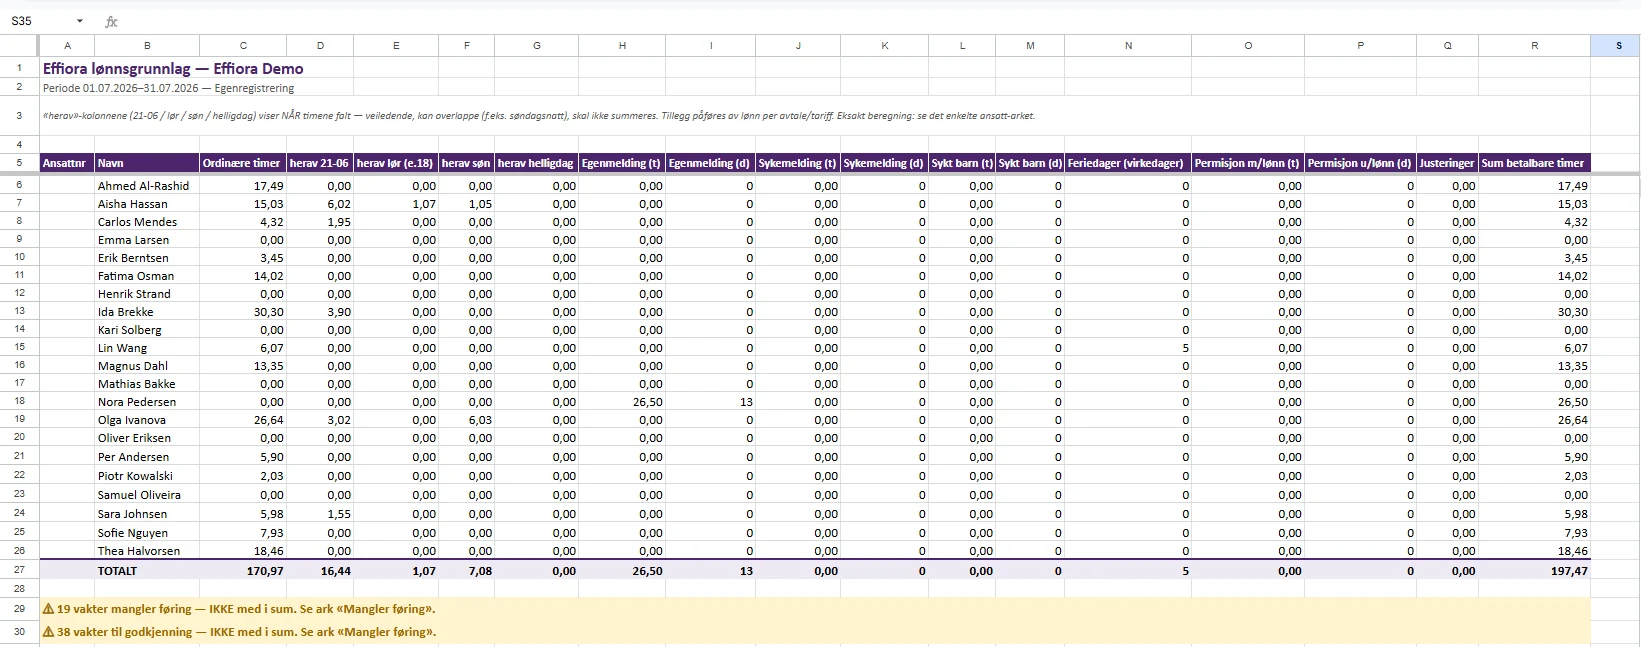This screenshot has height=647, width=1641.
Task: Click Sum betalbare timer header cell
Action: click(x=1534, y=163)
